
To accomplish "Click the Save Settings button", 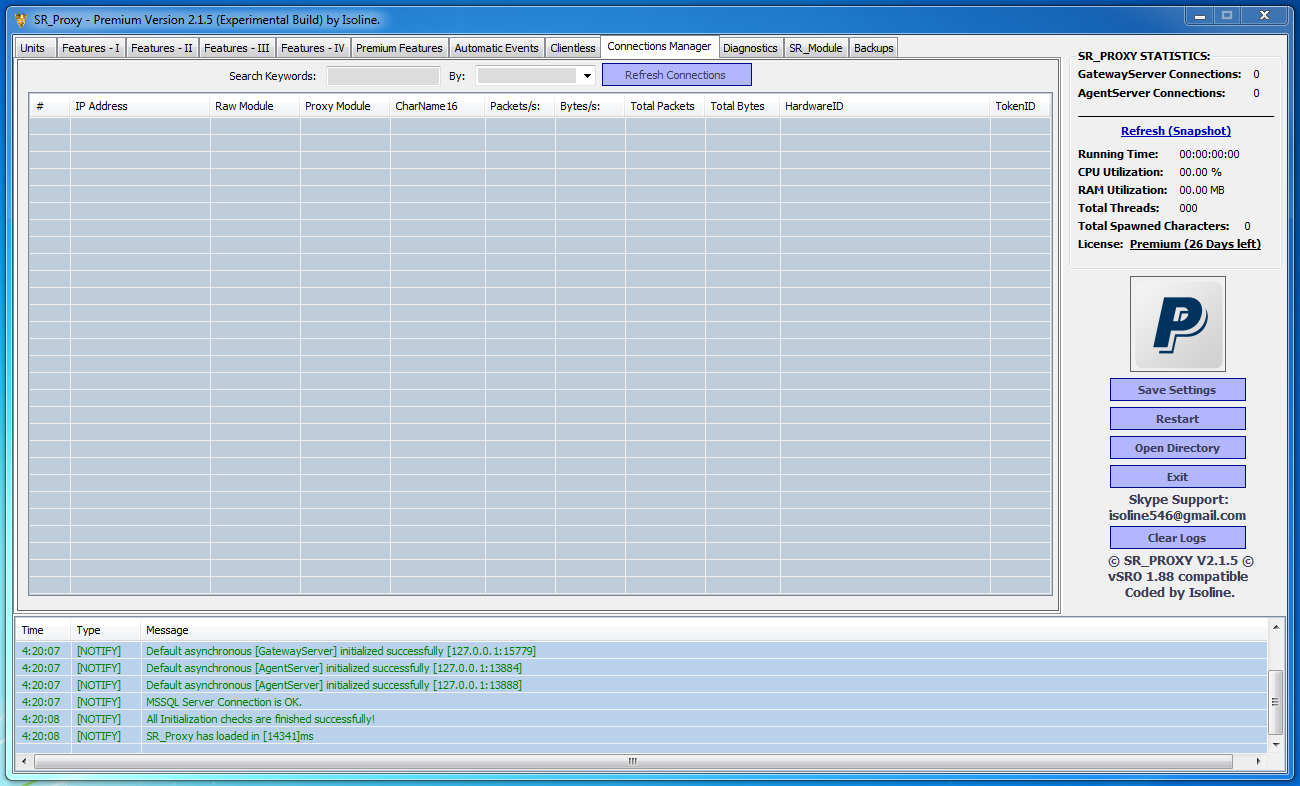I will (1178, 390).
